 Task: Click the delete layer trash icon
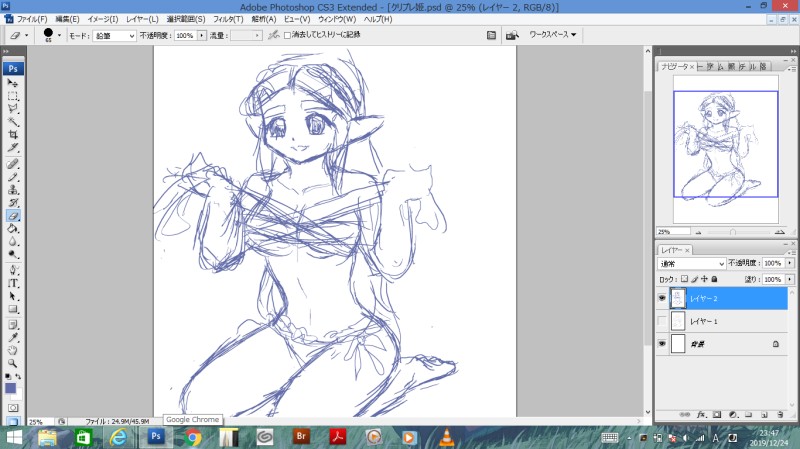(x=780, y=414)
